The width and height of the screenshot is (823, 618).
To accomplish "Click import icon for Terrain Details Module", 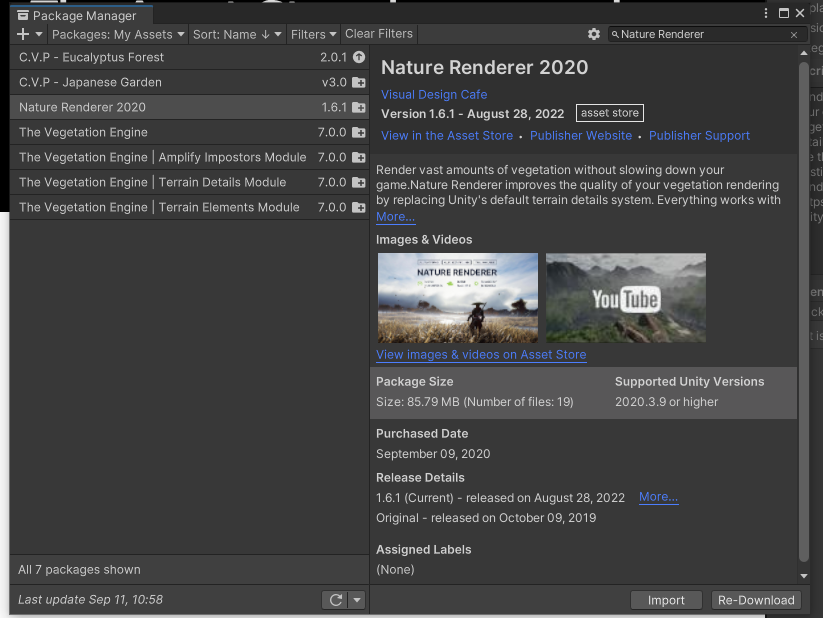I will click(x=358, y=183).
